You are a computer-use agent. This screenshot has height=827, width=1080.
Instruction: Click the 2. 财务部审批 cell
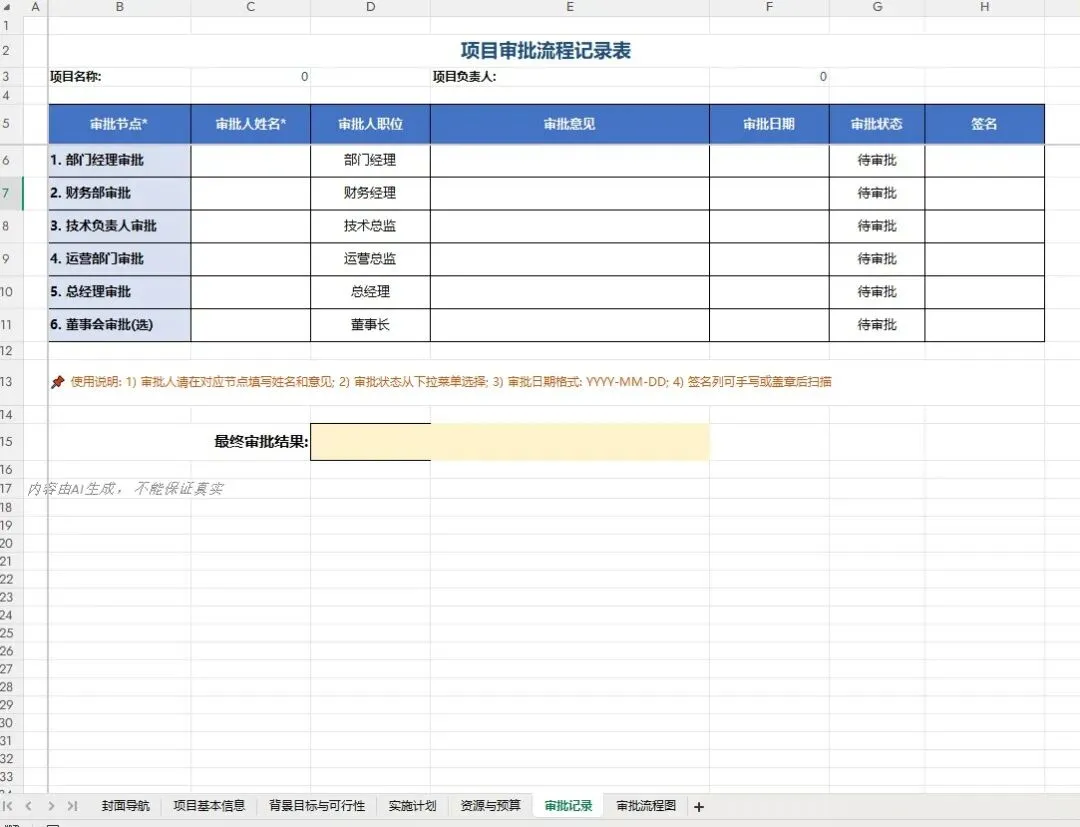(x=119, y=193)
